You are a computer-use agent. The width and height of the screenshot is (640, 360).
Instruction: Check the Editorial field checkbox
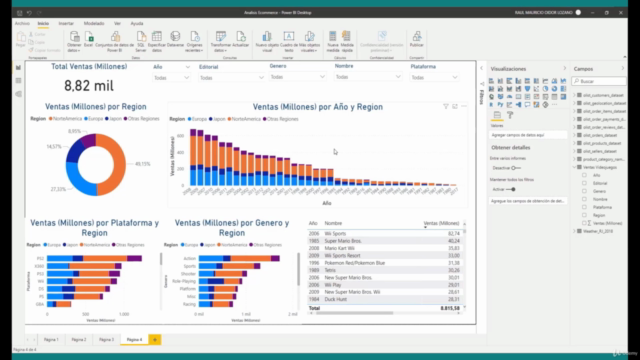(x=584, y=183)
